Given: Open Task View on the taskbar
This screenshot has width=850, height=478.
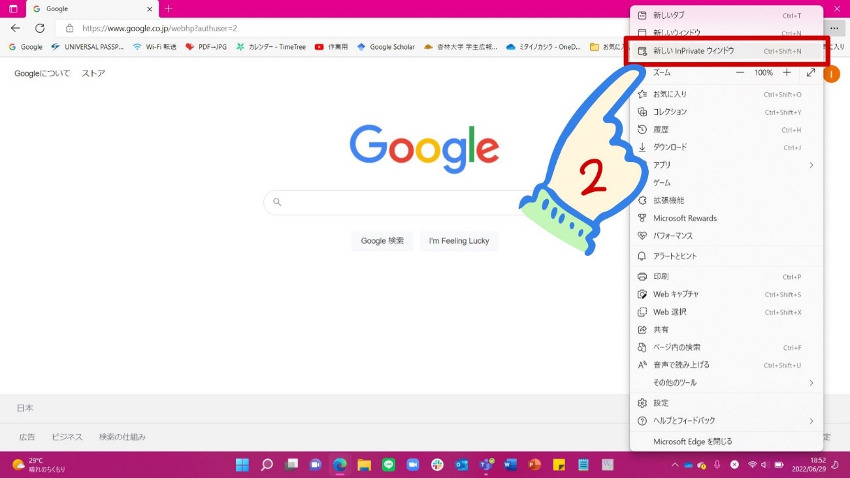Looking at the screenshot, I should tap(291, 465).
